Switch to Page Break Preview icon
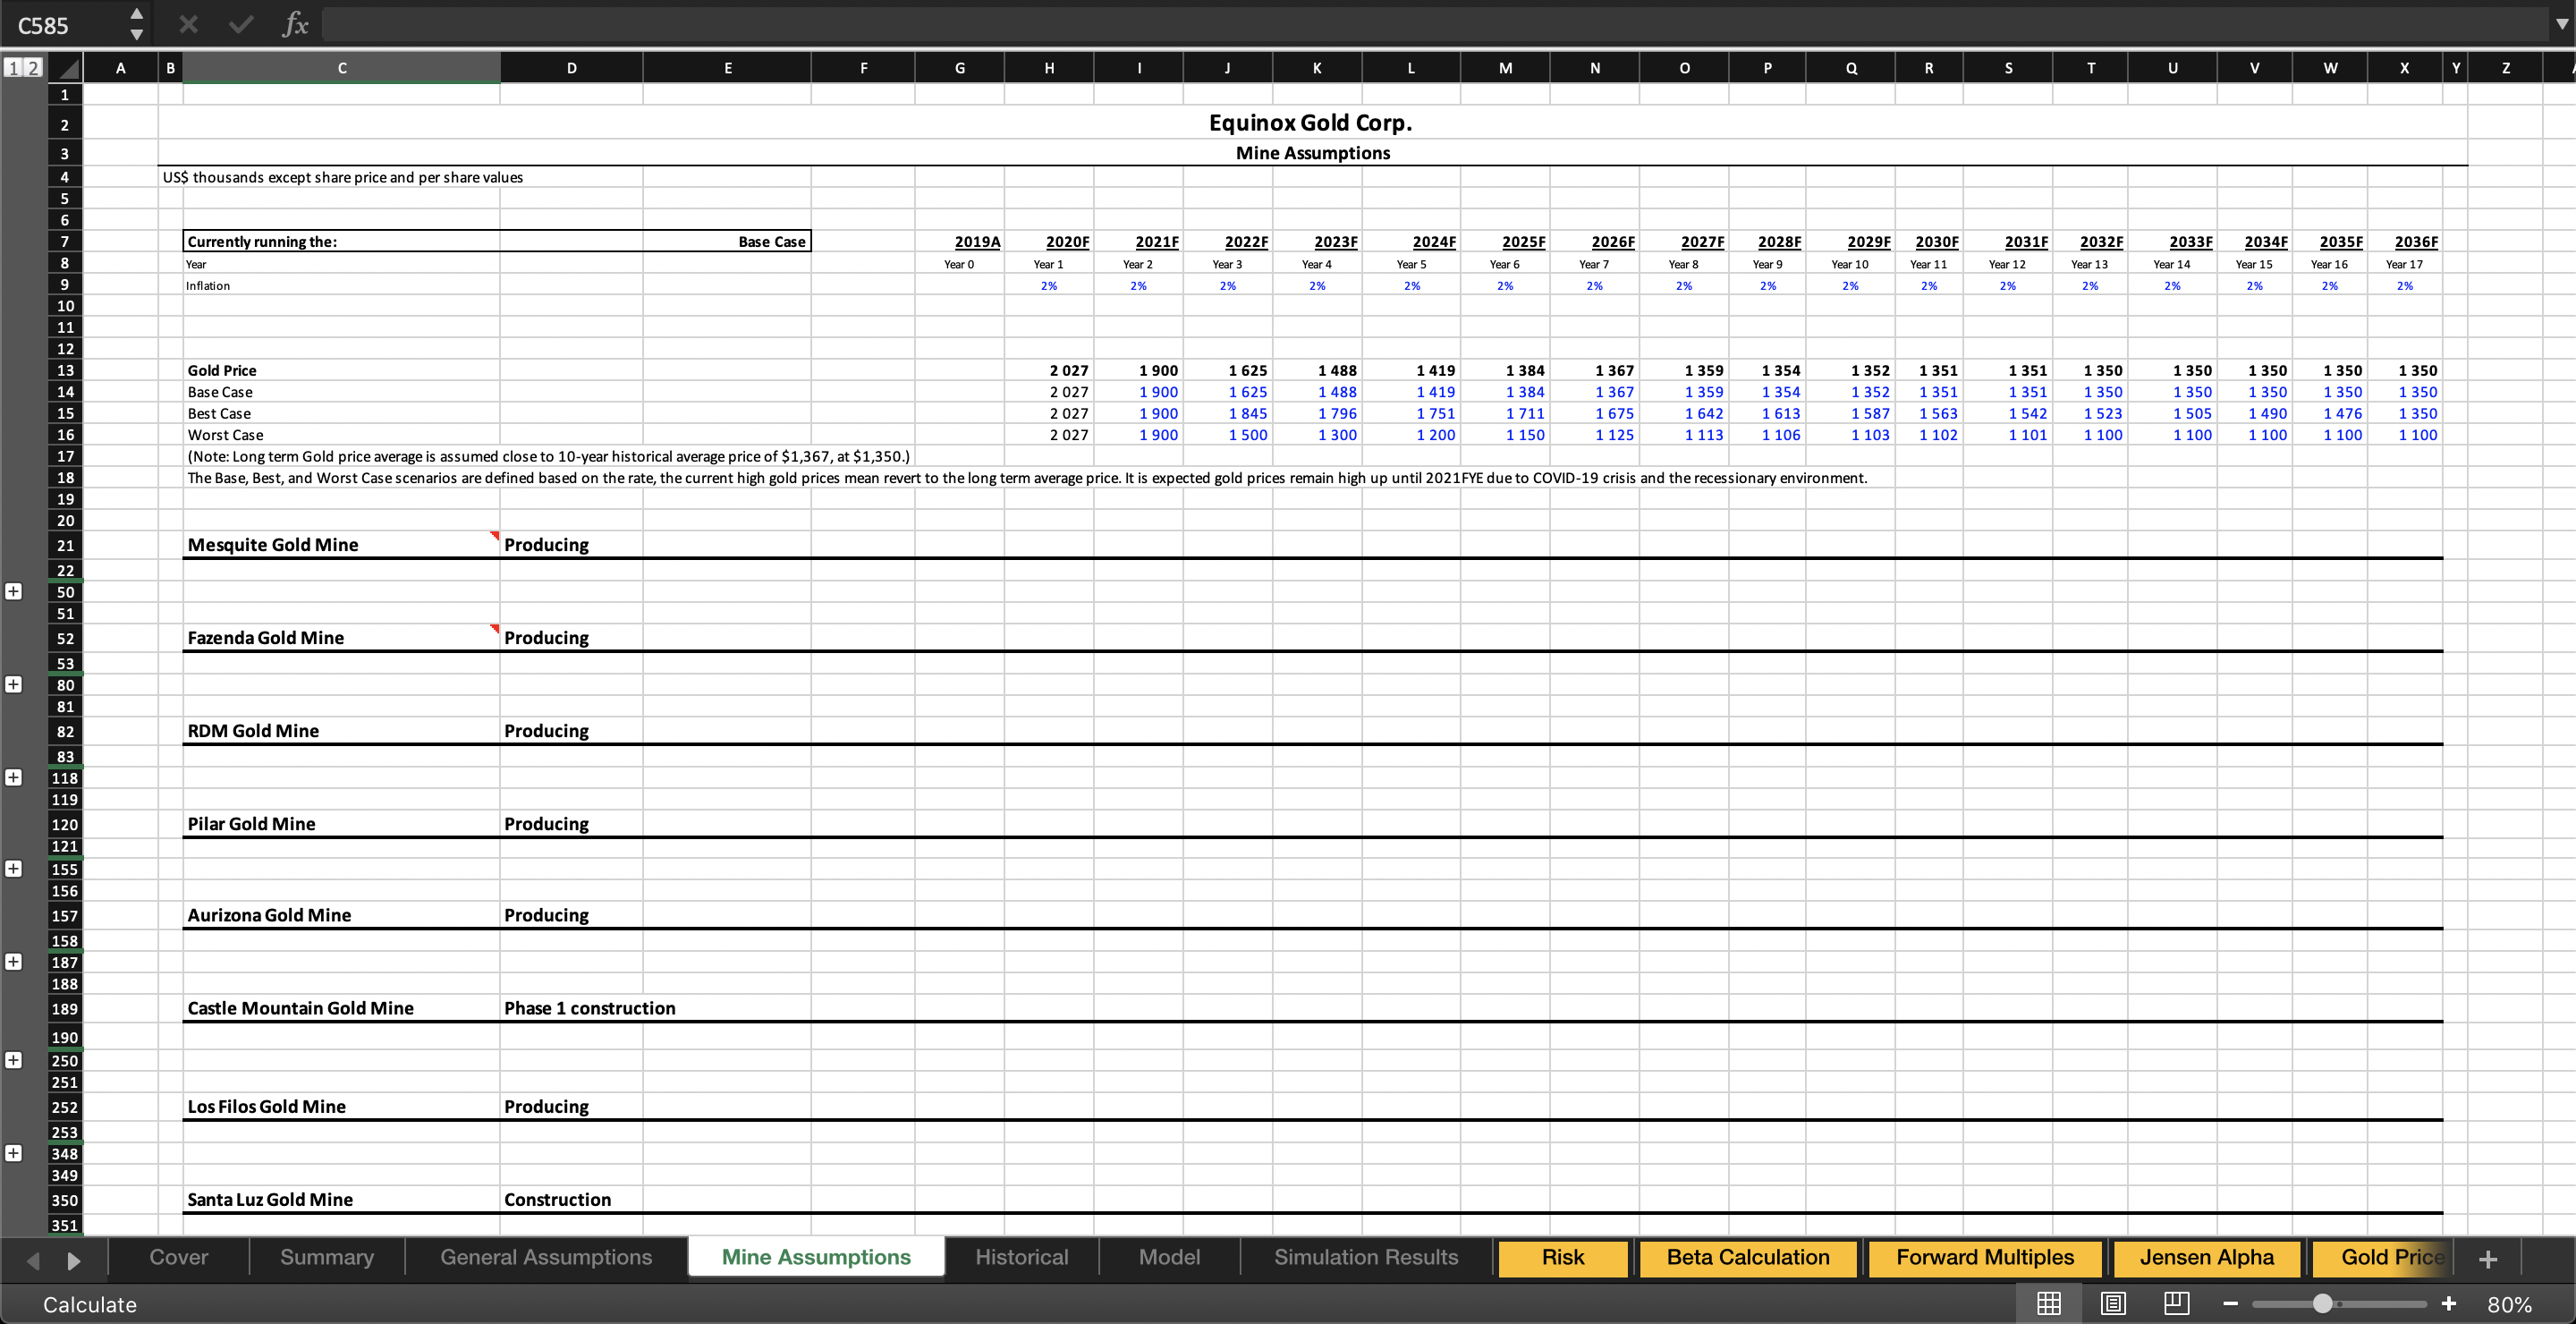 coord(2177,1304)
